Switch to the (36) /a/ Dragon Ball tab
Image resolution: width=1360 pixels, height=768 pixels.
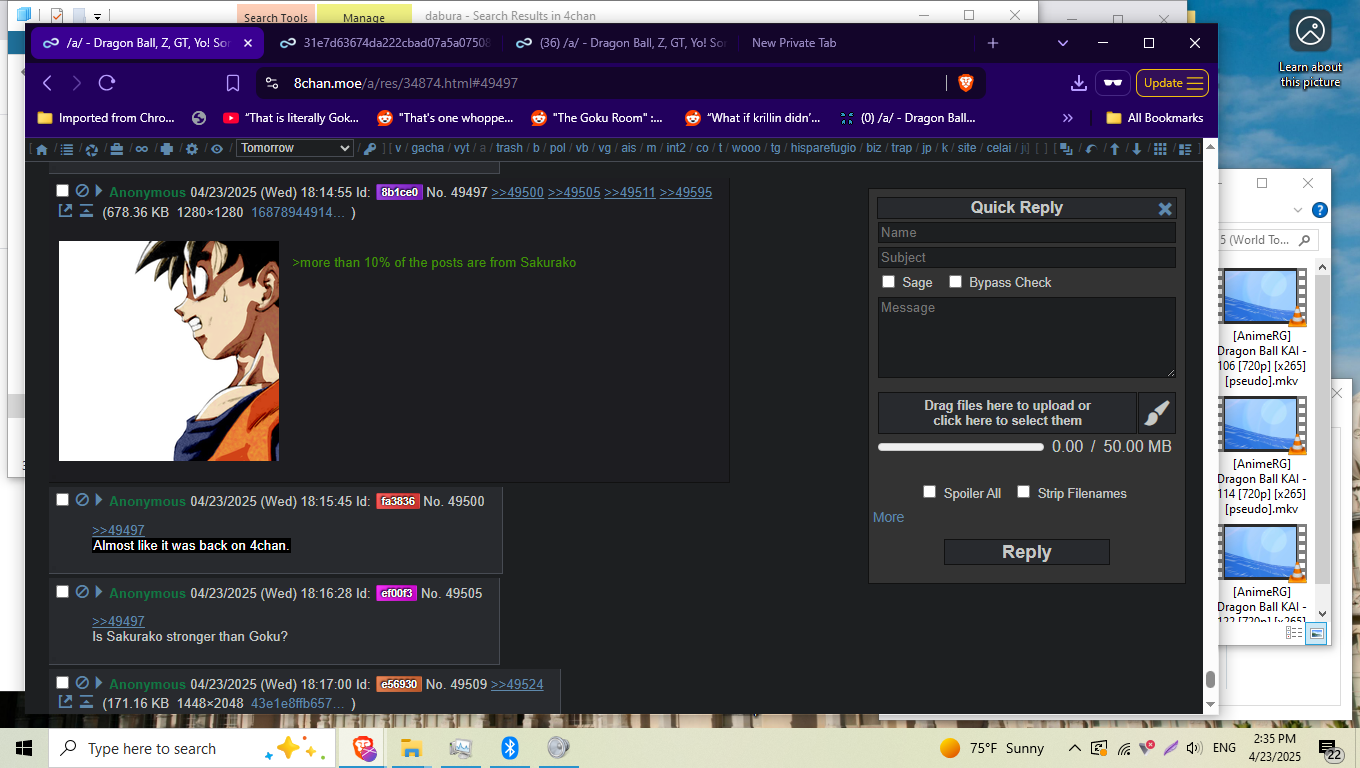[x=621, y=43]
